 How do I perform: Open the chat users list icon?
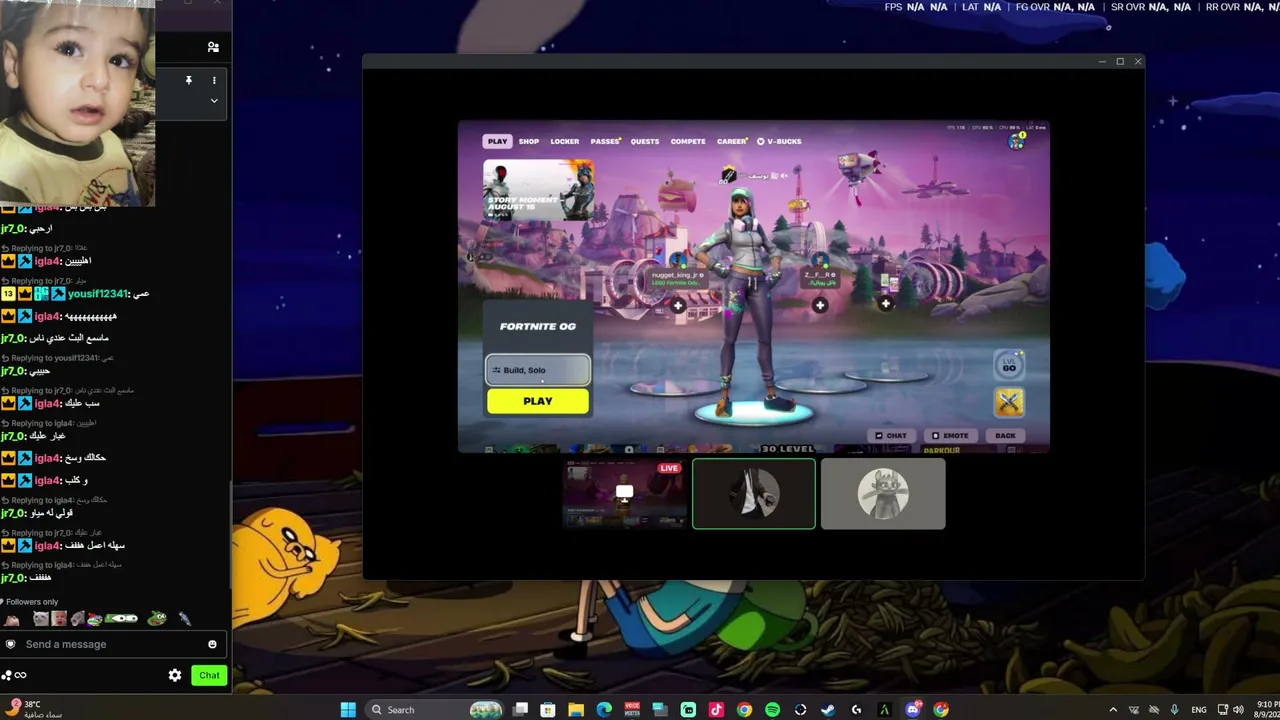coord(213,47)
